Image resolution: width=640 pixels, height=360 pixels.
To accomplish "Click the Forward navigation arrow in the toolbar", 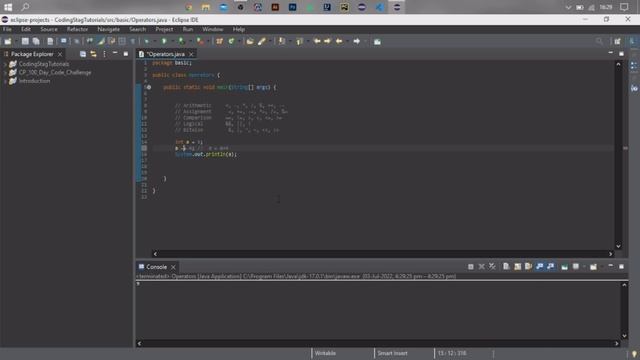I will pos(357,41).
